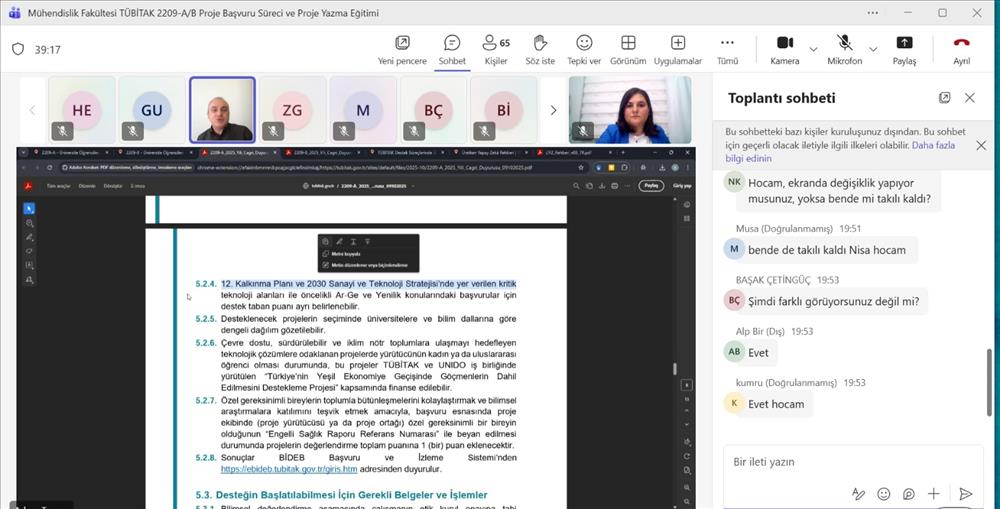Open the Kişiler participants panel
The height and width of the screenshot is (509, 1000).
(x=495, y=49)
